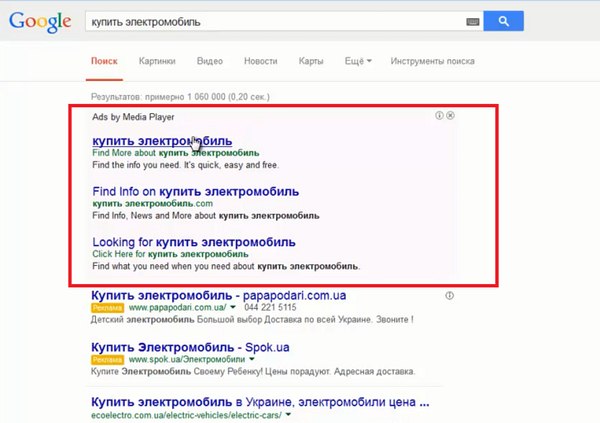600x423 pixels.
Task: Expand the Ещё menu
Action: click(358, 61)
